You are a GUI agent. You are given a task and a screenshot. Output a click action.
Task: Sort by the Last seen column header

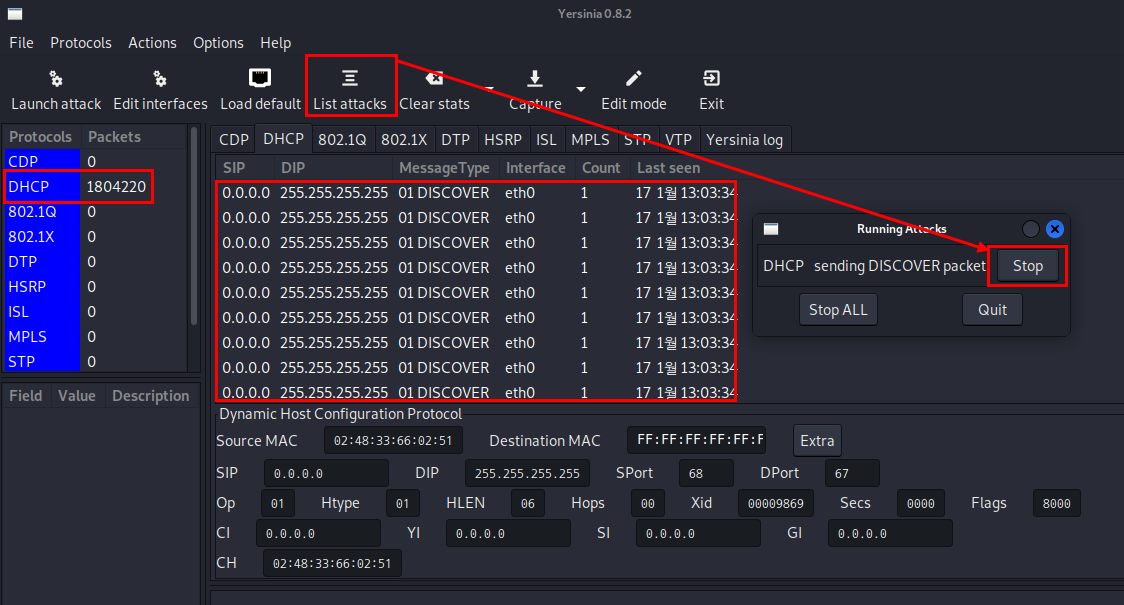[x=668, y=168]
